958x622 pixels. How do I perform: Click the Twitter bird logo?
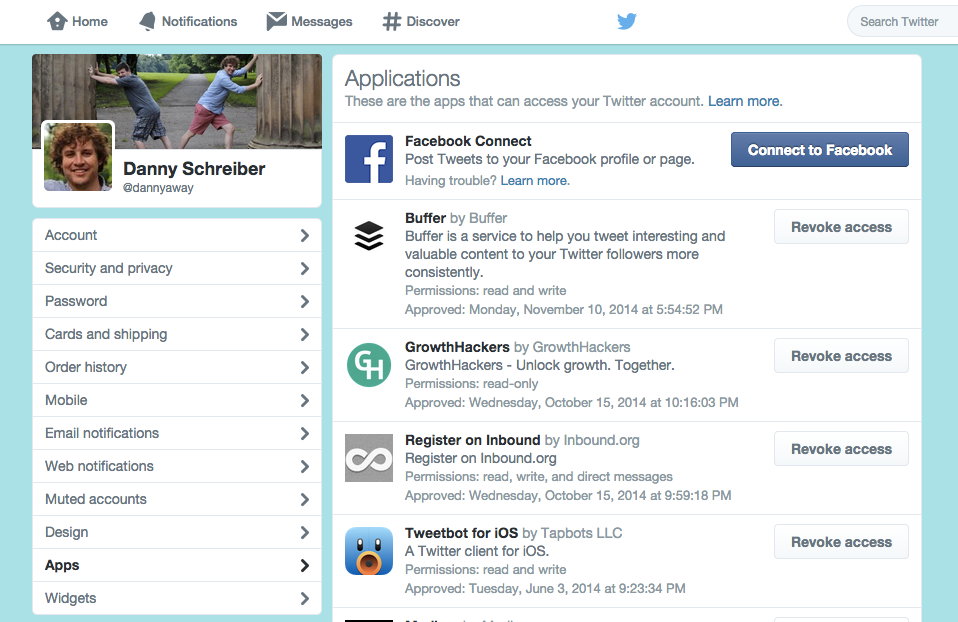627,21
